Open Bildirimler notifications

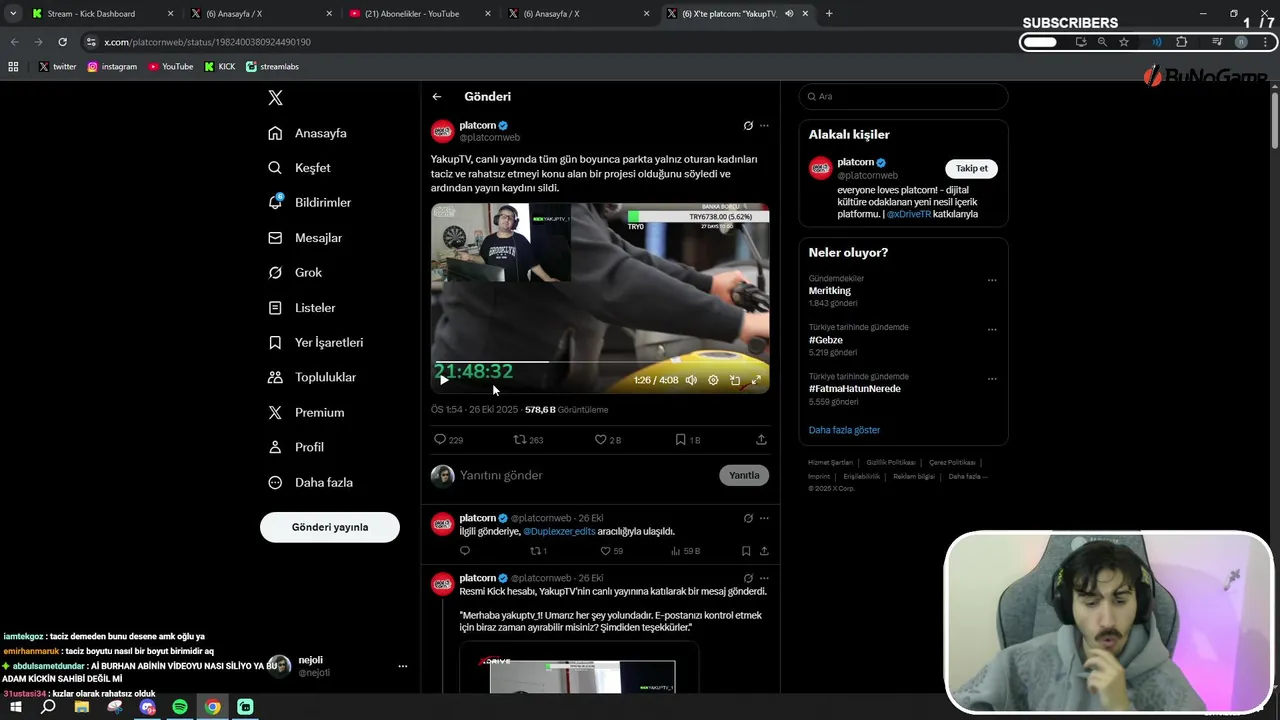click(x=309, y=203)
